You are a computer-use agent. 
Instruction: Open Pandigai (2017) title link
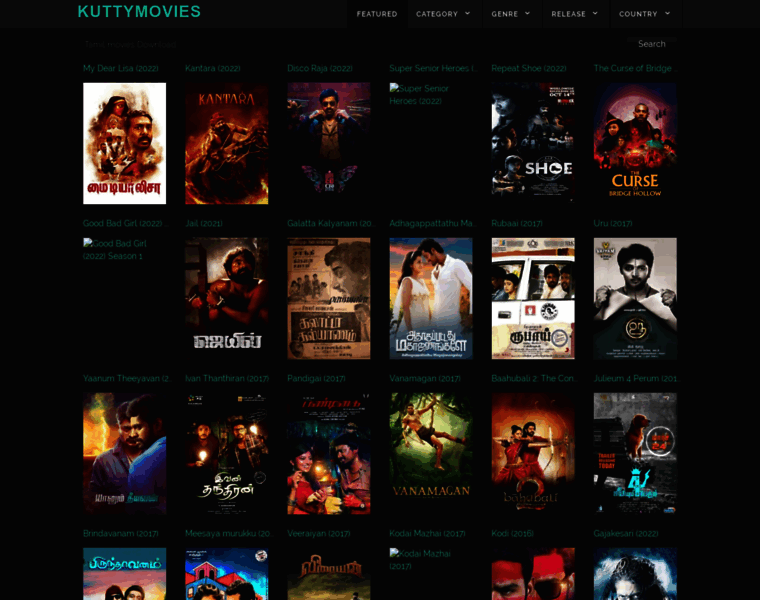[316, 379]
